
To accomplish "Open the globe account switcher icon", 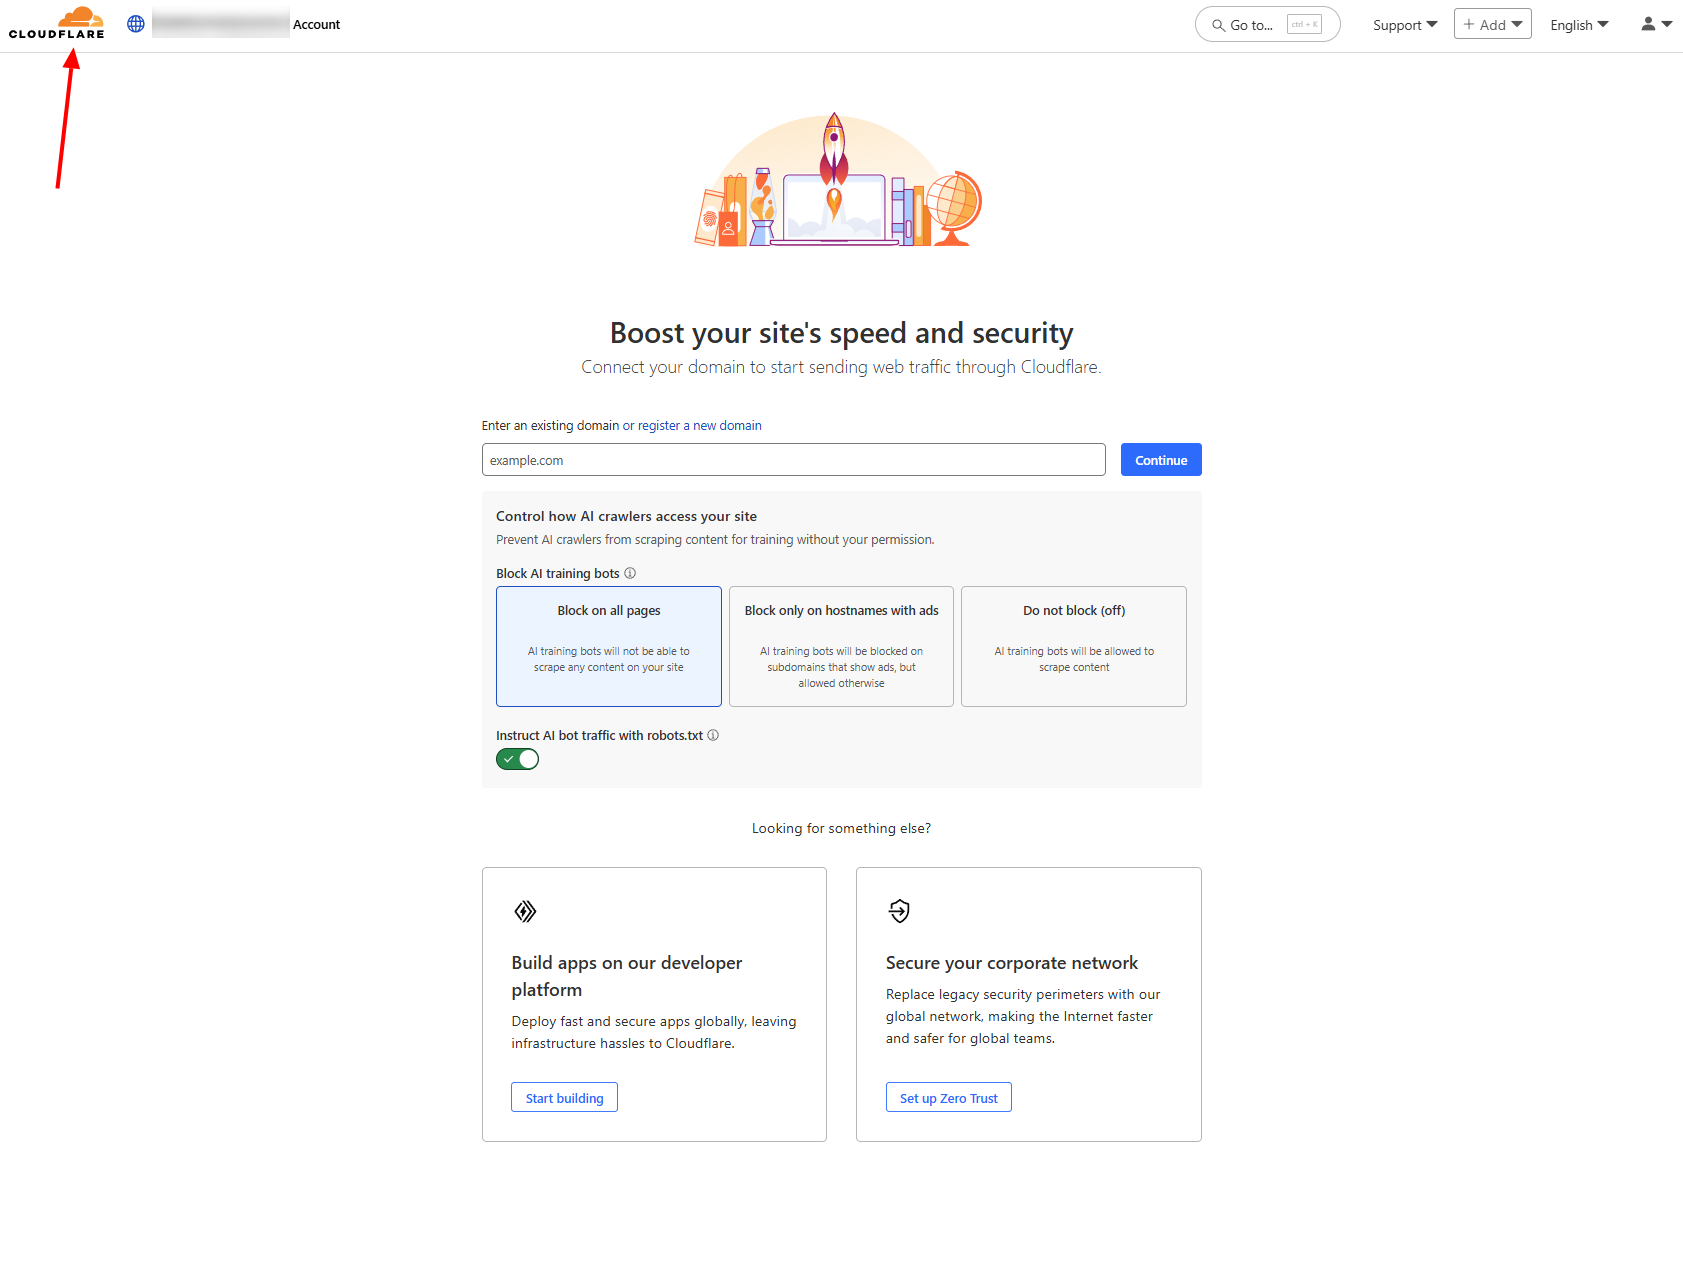I will (134, 23).
